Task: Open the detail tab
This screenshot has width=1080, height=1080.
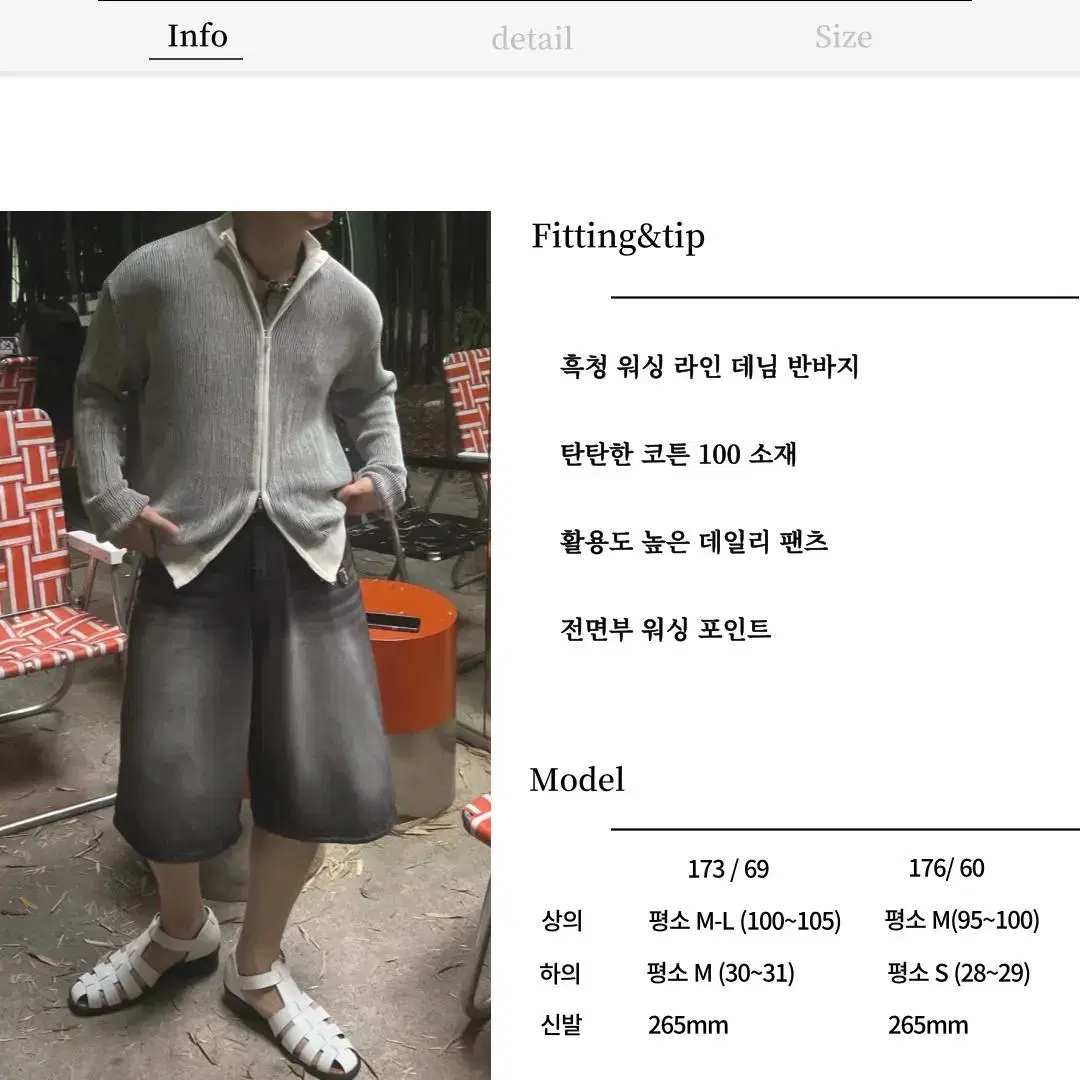Action: pyautogui.click(x=532, y=38)
